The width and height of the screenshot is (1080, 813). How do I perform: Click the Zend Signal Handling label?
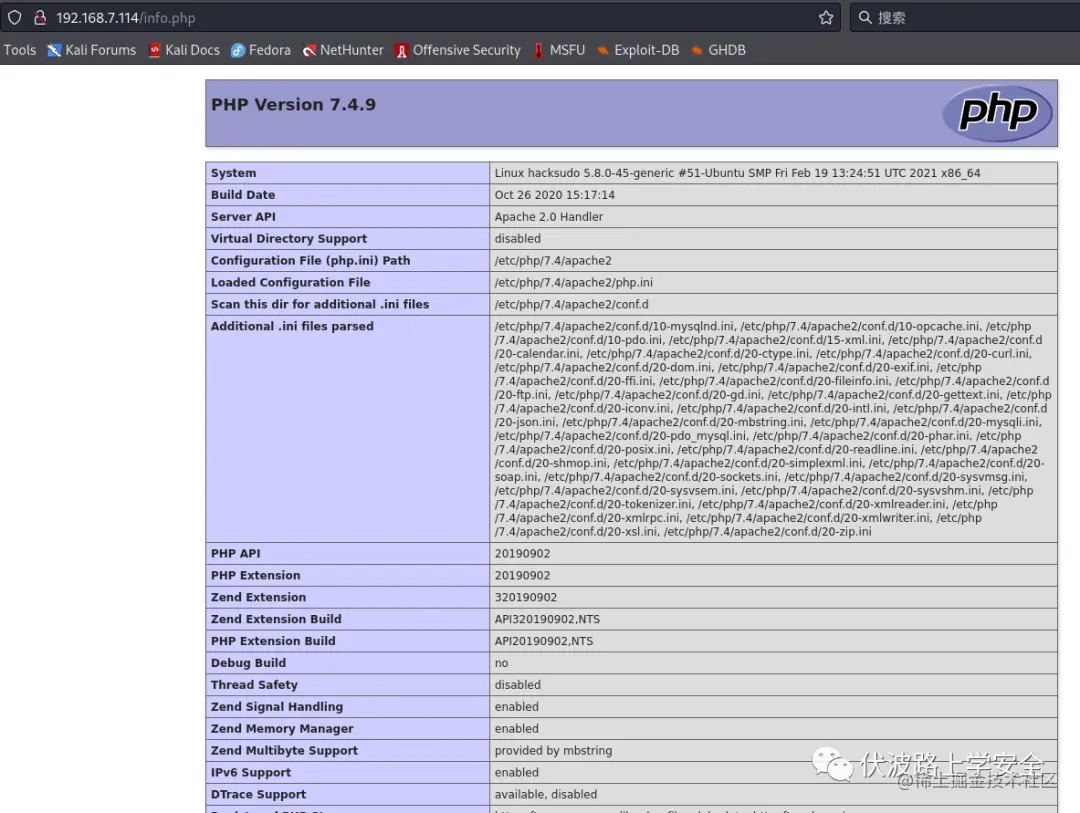pos(276,707)
